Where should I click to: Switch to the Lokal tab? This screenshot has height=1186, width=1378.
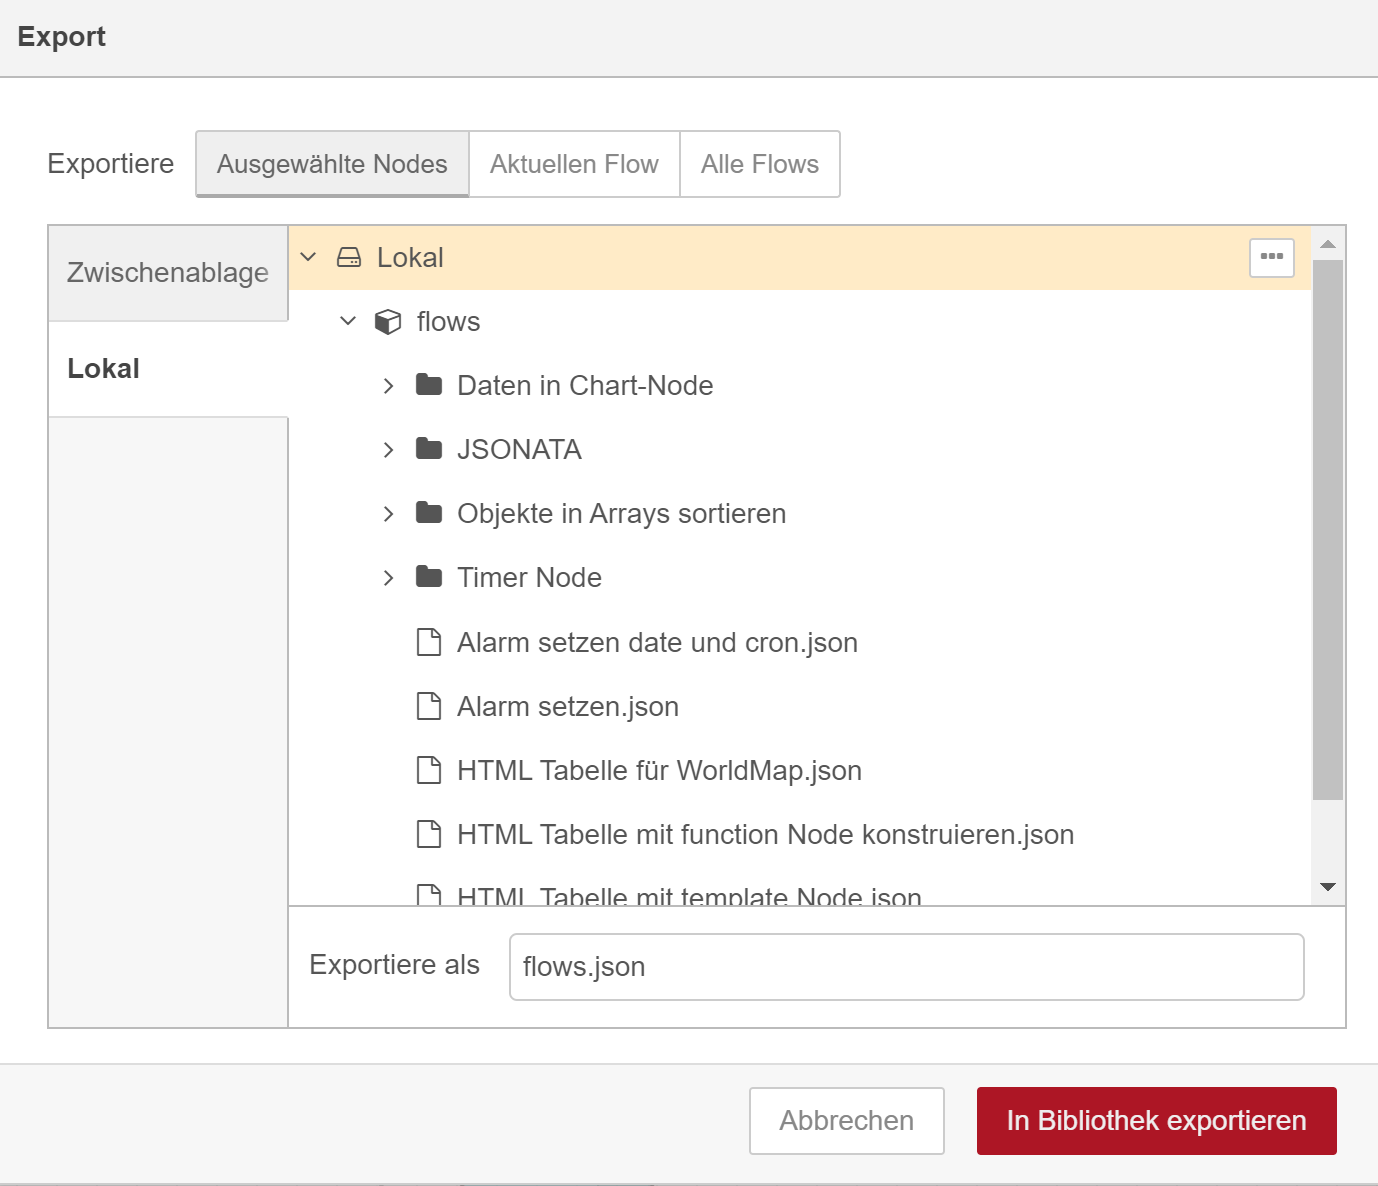click(168, 369)
